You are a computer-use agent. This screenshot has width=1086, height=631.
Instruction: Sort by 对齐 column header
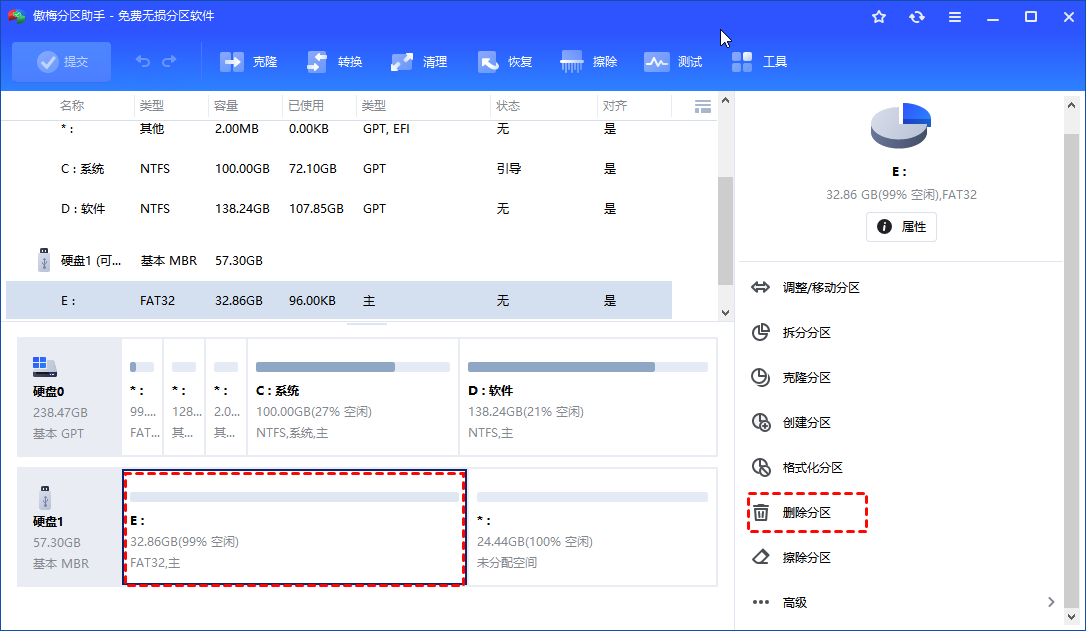(614, 106)
